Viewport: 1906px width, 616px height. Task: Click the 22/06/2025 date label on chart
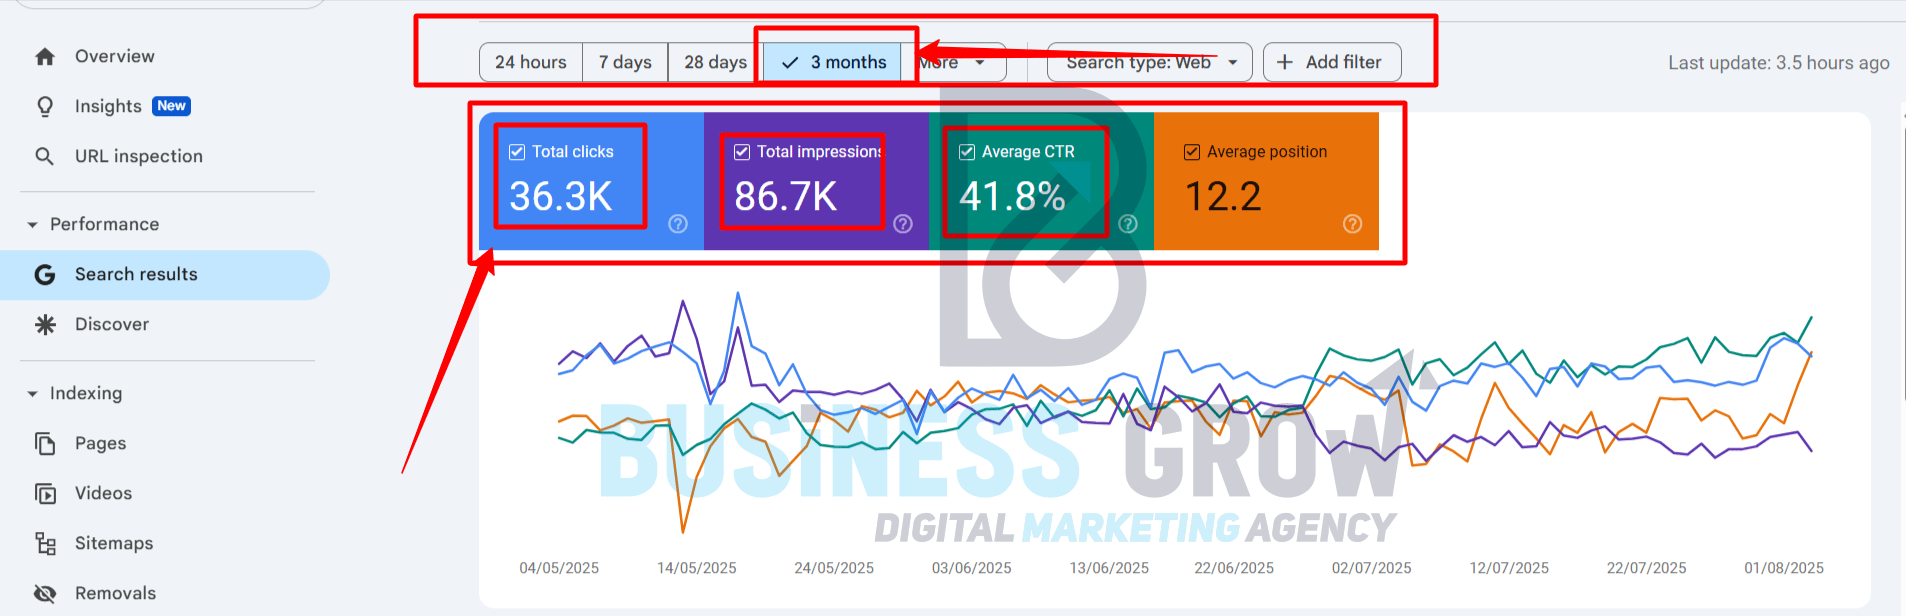[1234, 568]
